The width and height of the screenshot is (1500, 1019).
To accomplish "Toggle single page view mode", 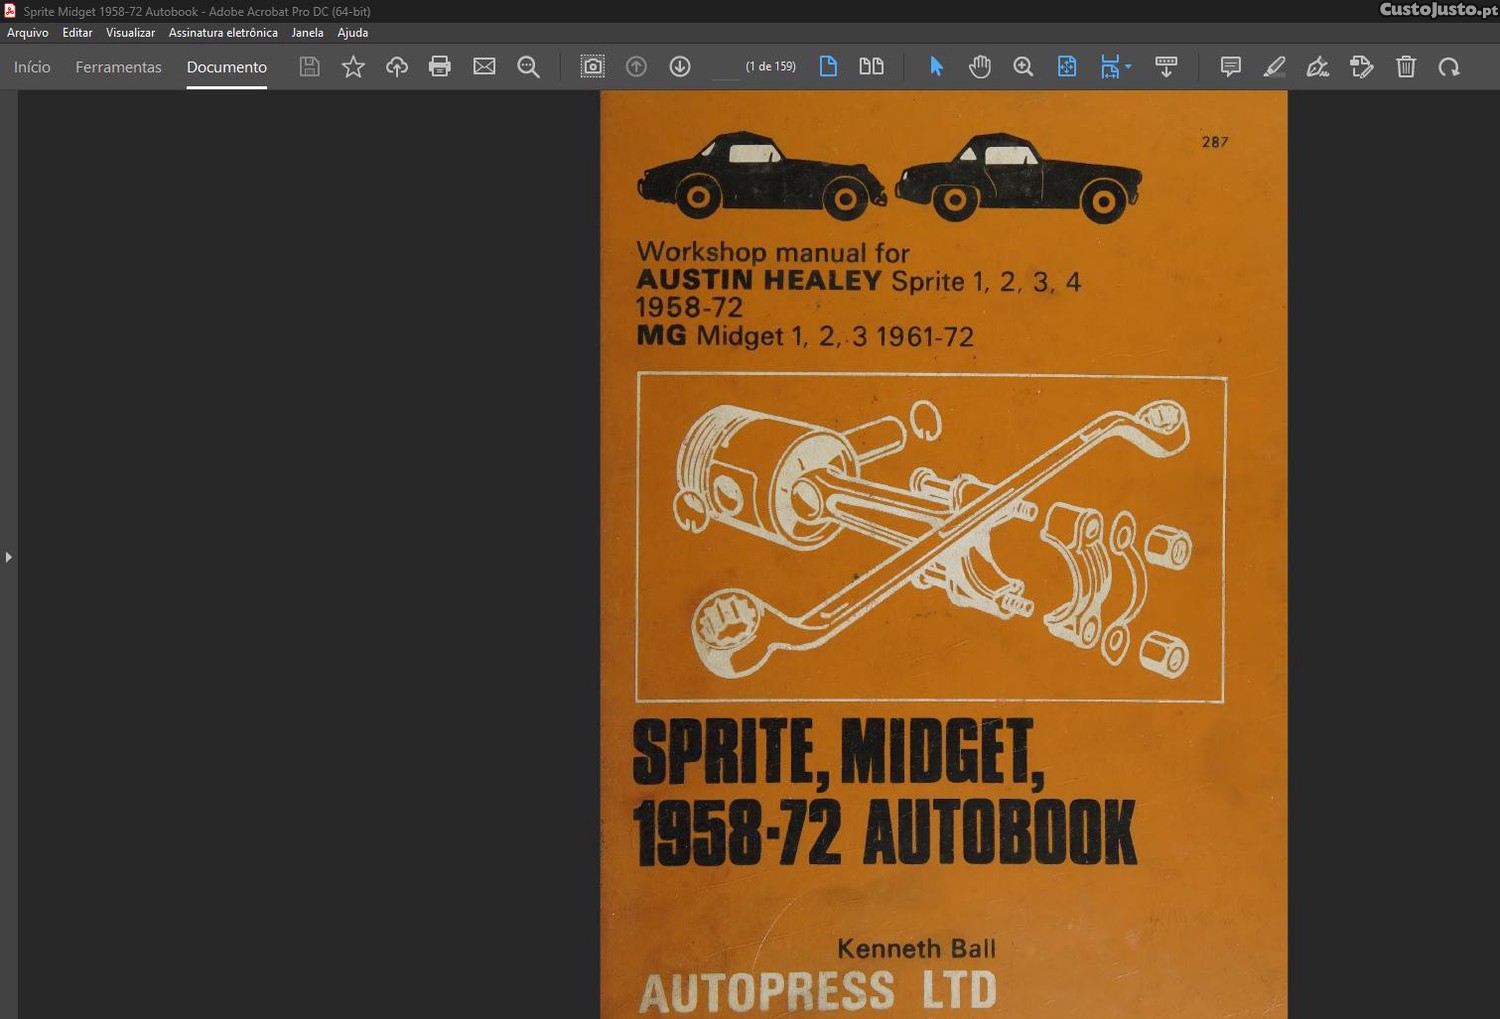I will click(828, 67).
